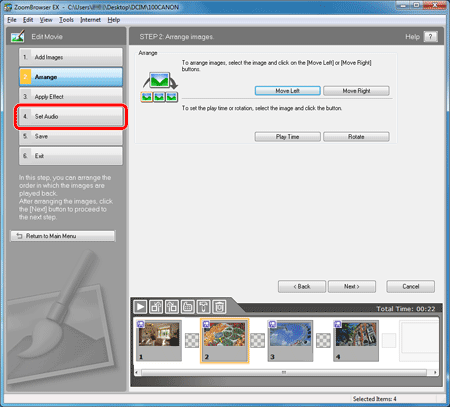Go to step 4 Set Audio
Screen dimensions: 450x407
pos(71,116)
